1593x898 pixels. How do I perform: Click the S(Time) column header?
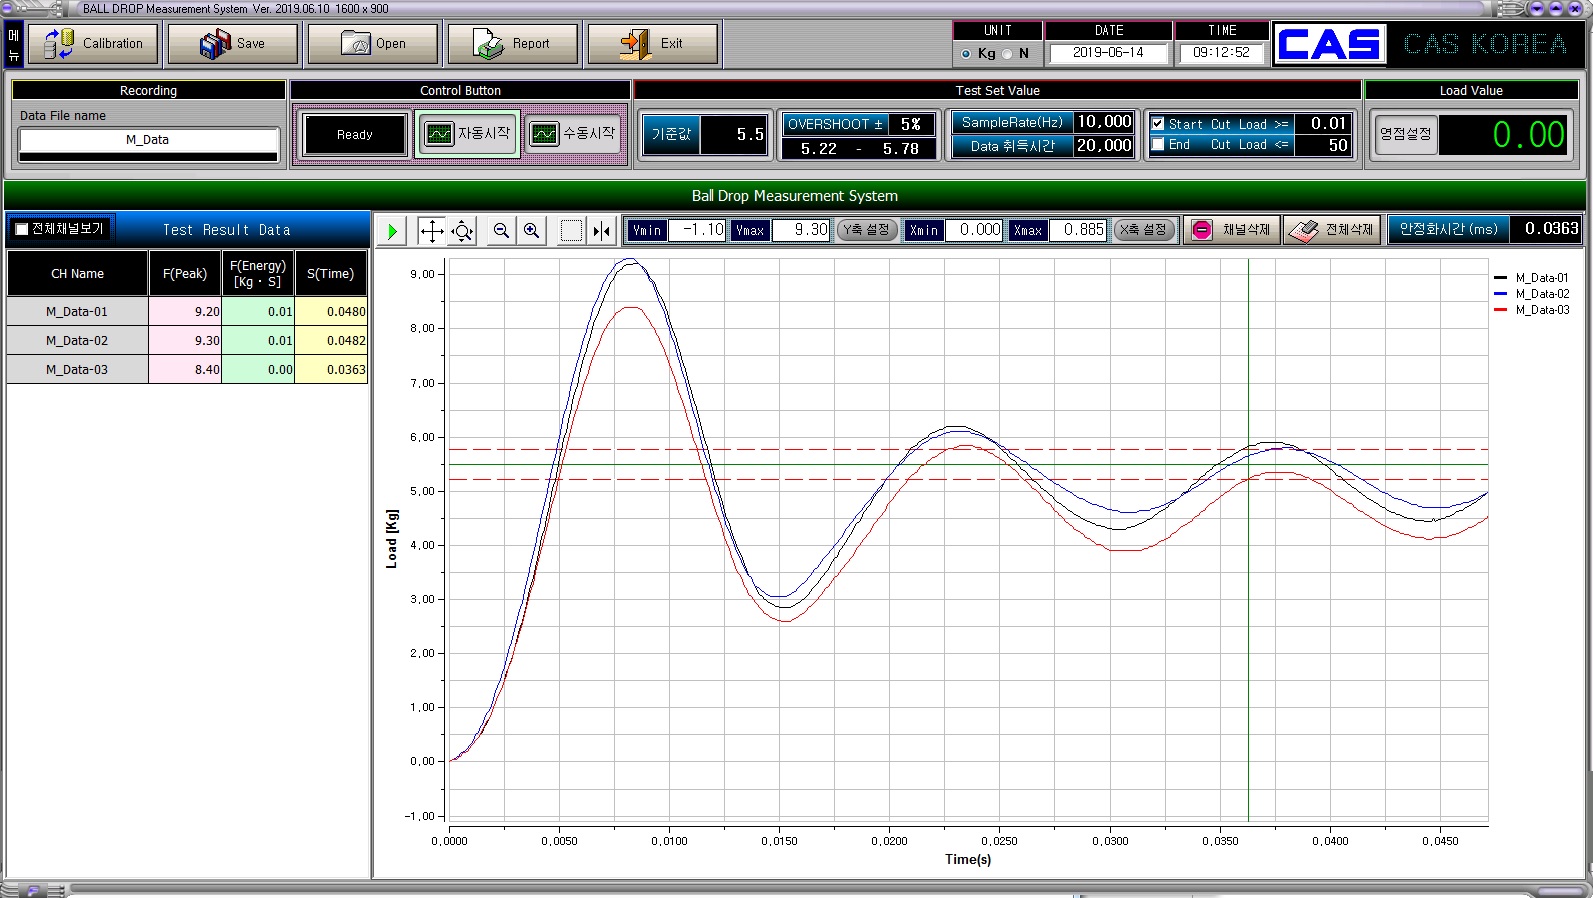point(331,274)
